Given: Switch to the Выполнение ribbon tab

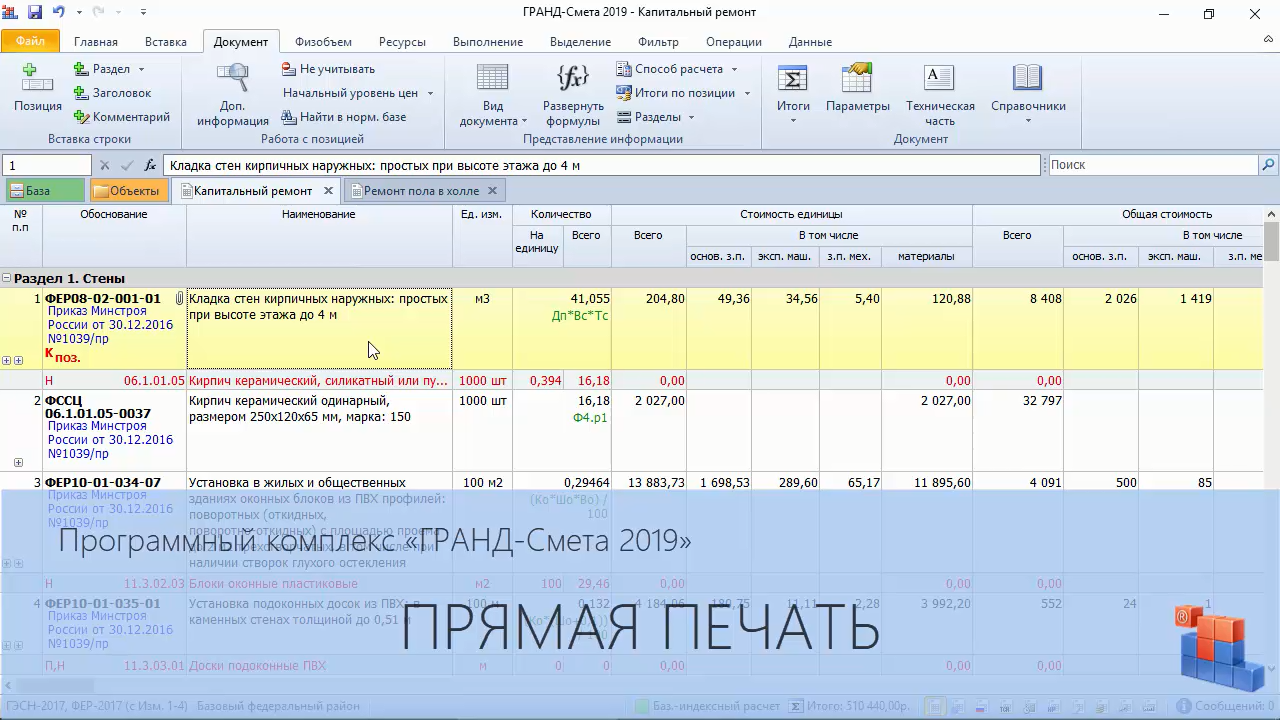Looking at the screenshot, I should 488,42.
